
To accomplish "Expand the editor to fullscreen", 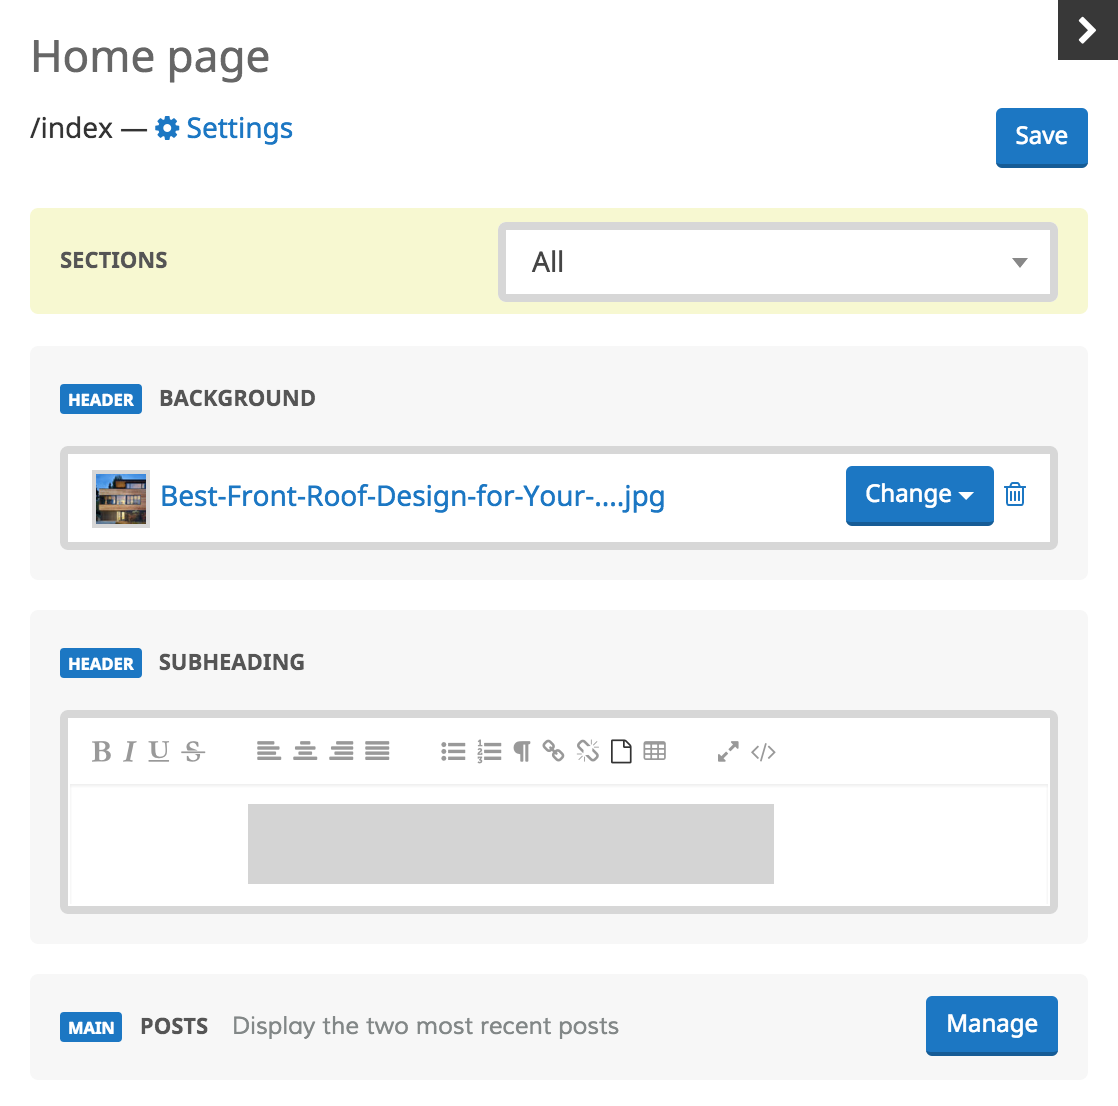I will tap(728, 752).
